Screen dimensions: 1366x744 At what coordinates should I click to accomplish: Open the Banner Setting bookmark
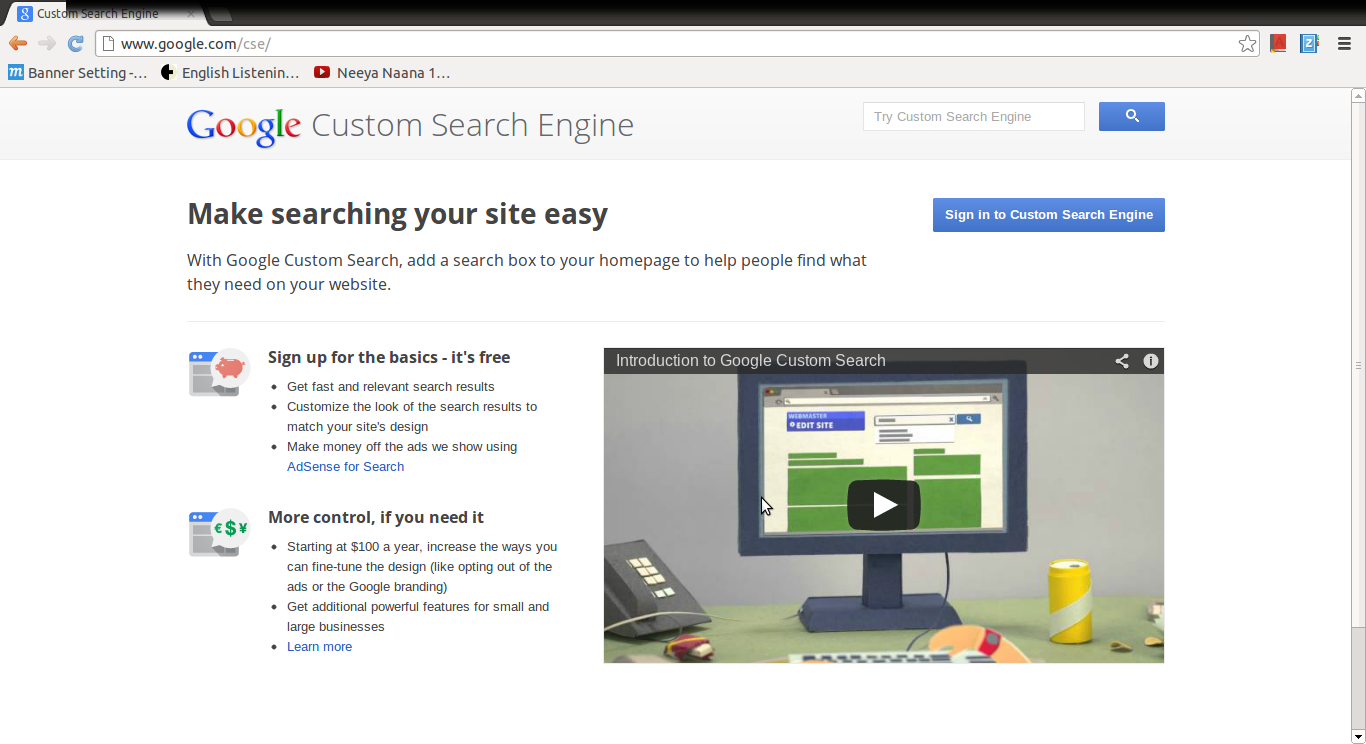78,72
